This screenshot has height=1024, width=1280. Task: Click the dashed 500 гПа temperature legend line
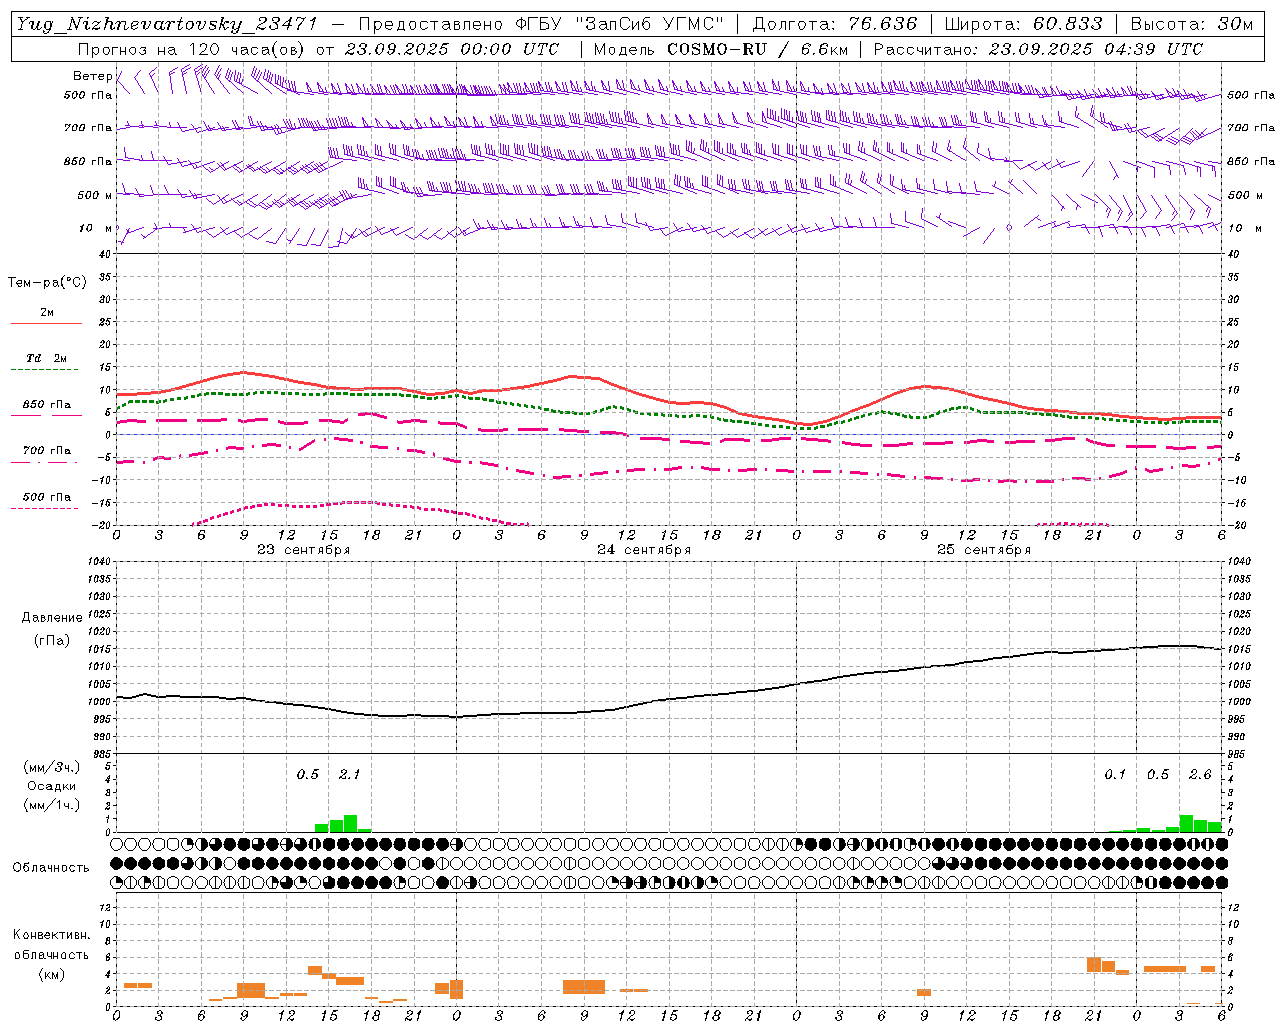45,509
